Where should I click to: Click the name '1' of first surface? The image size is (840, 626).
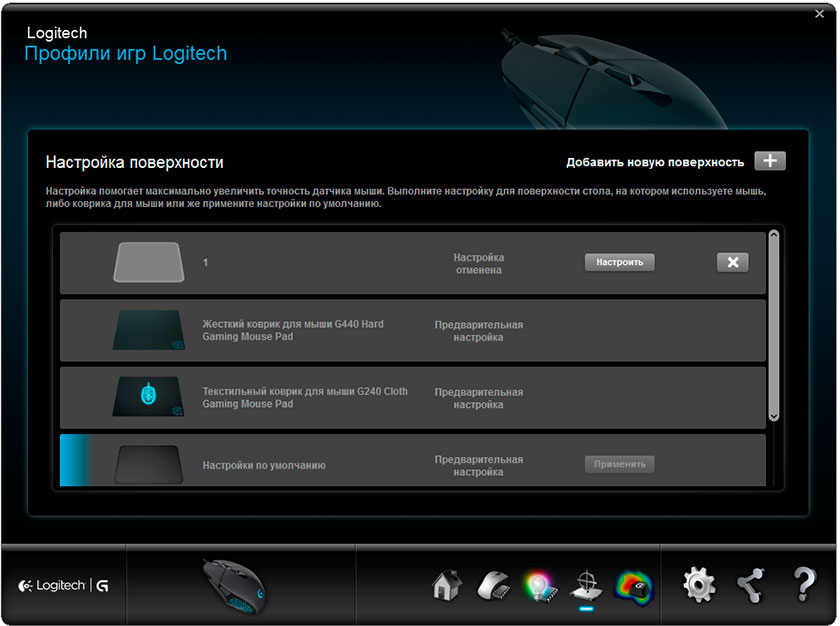(x=205, y=262)
